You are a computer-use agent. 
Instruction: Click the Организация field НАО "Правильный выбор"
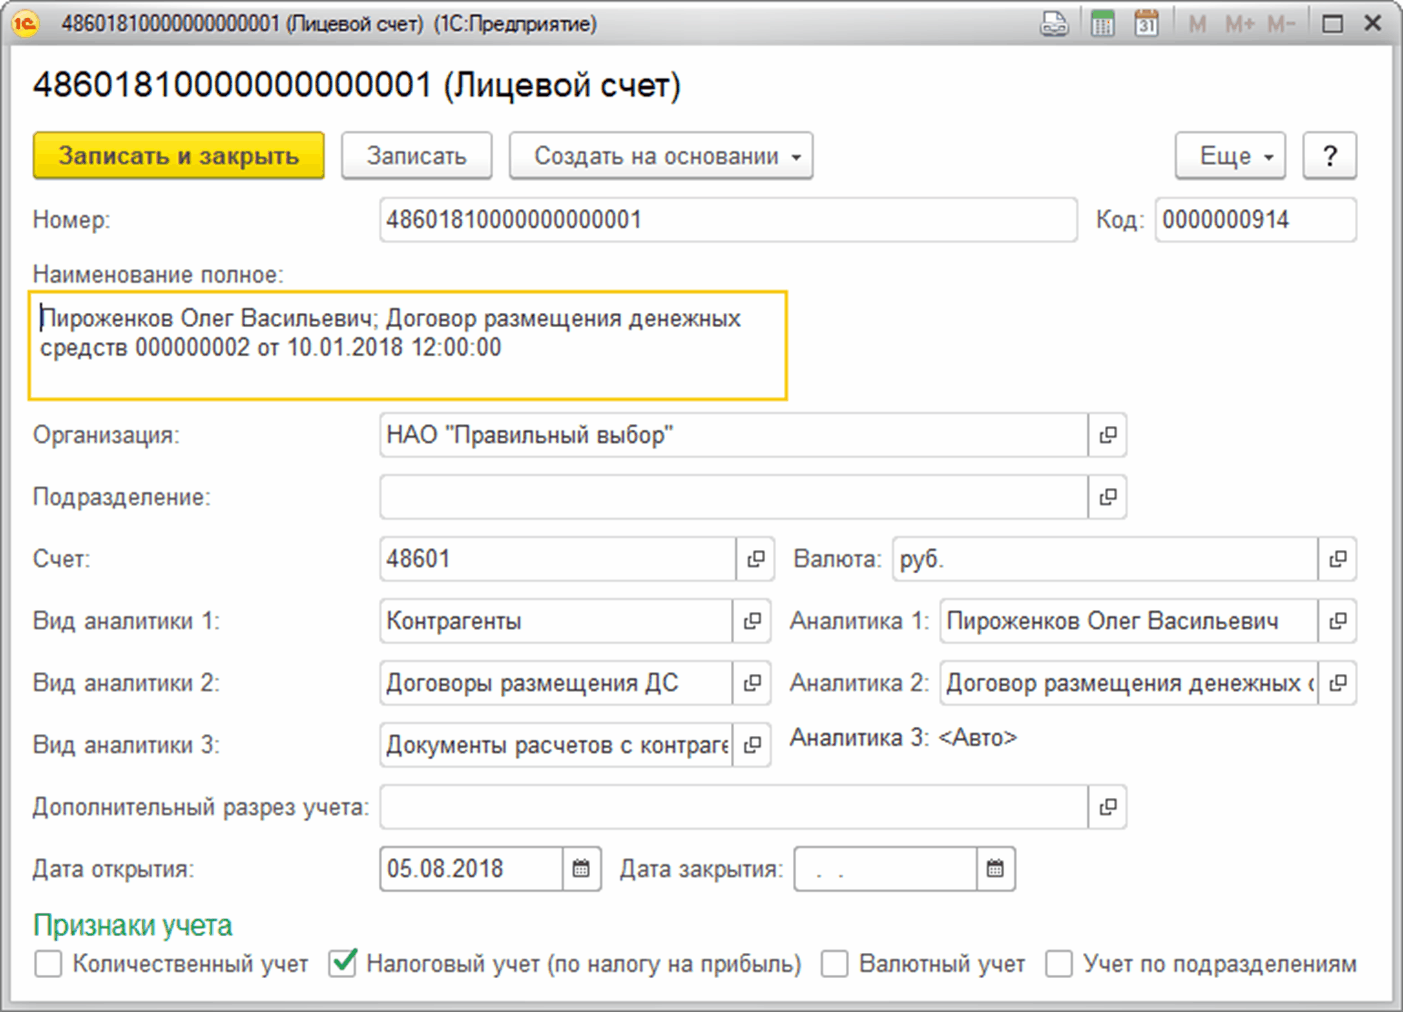pyautogui.click(x=734, y=435)
